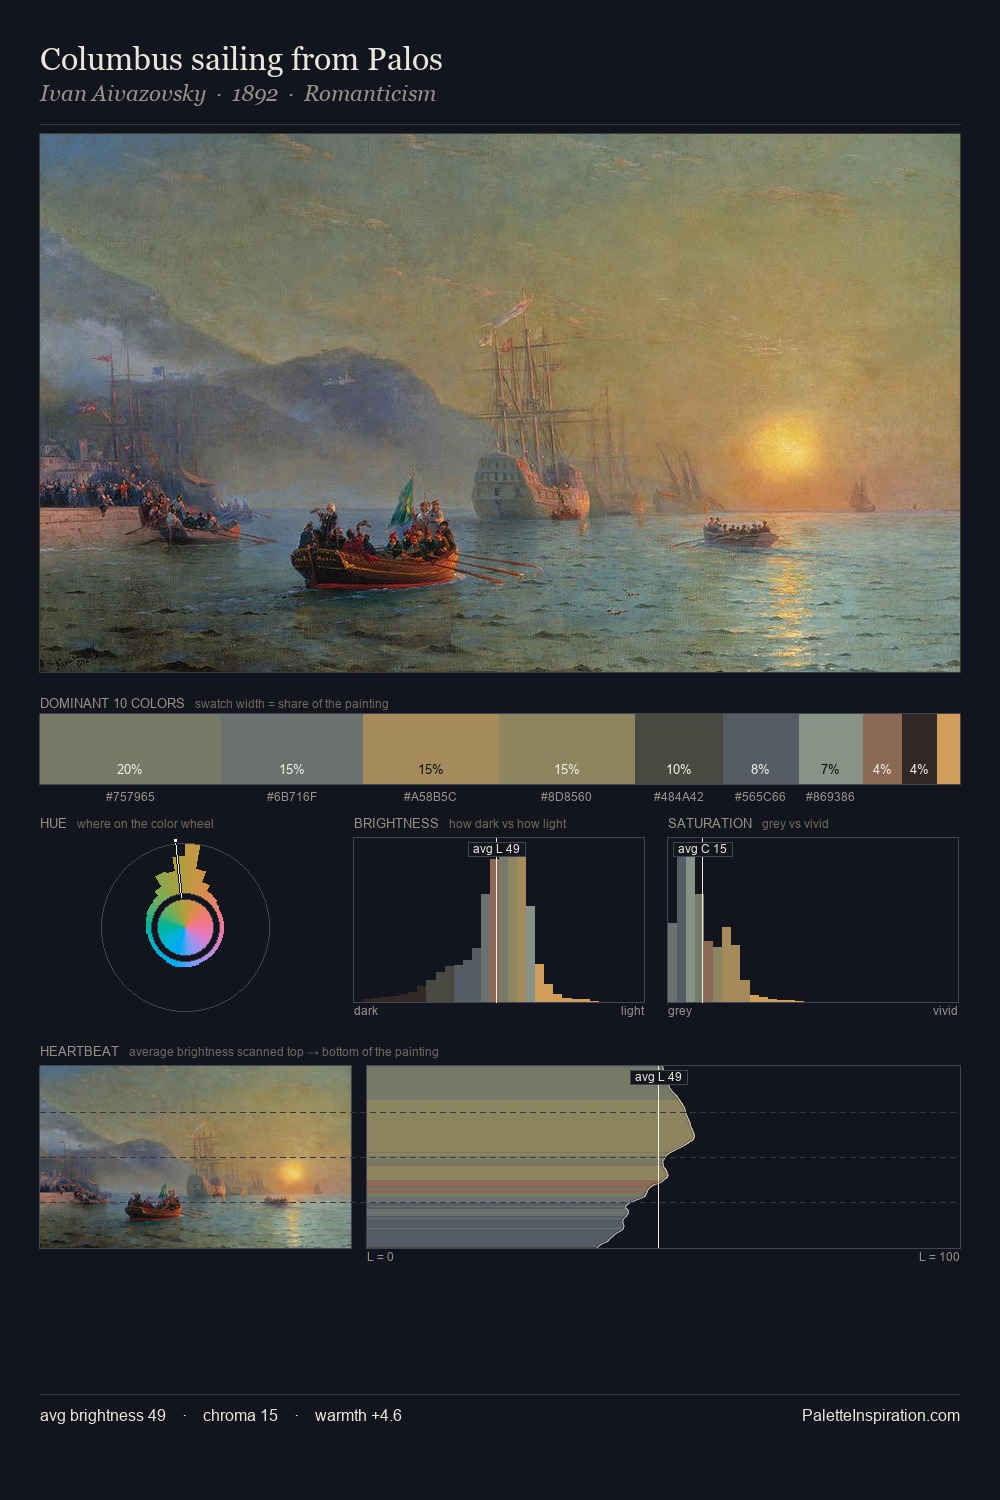This screenshot has width=1000, height=1500.
Task: Select the brown 4% swatch
Action: tap(882, 749)
